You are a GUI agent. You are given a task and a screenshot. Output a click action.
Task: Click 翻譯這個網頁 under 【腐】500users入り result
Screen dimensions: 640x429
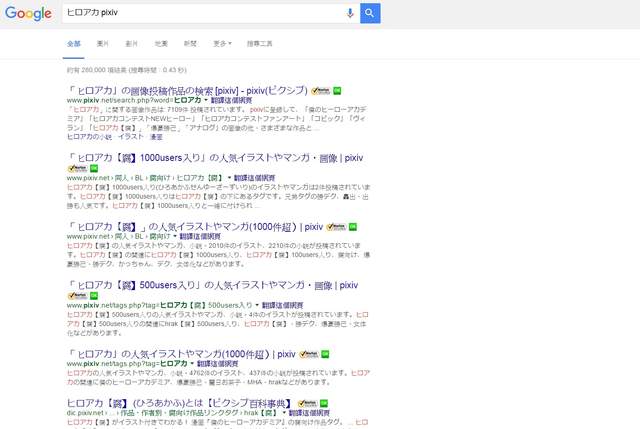[283, 305]
